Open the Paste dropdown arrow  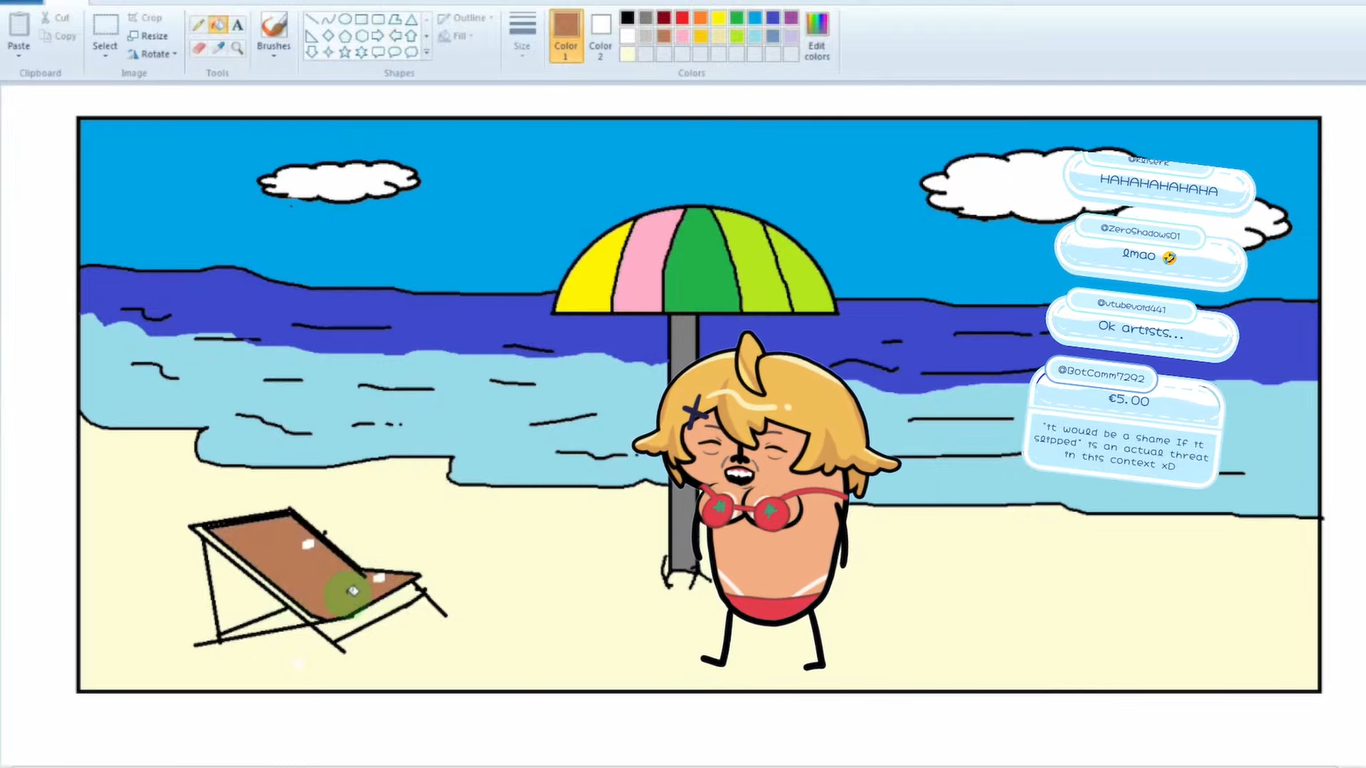click(19, 56)
